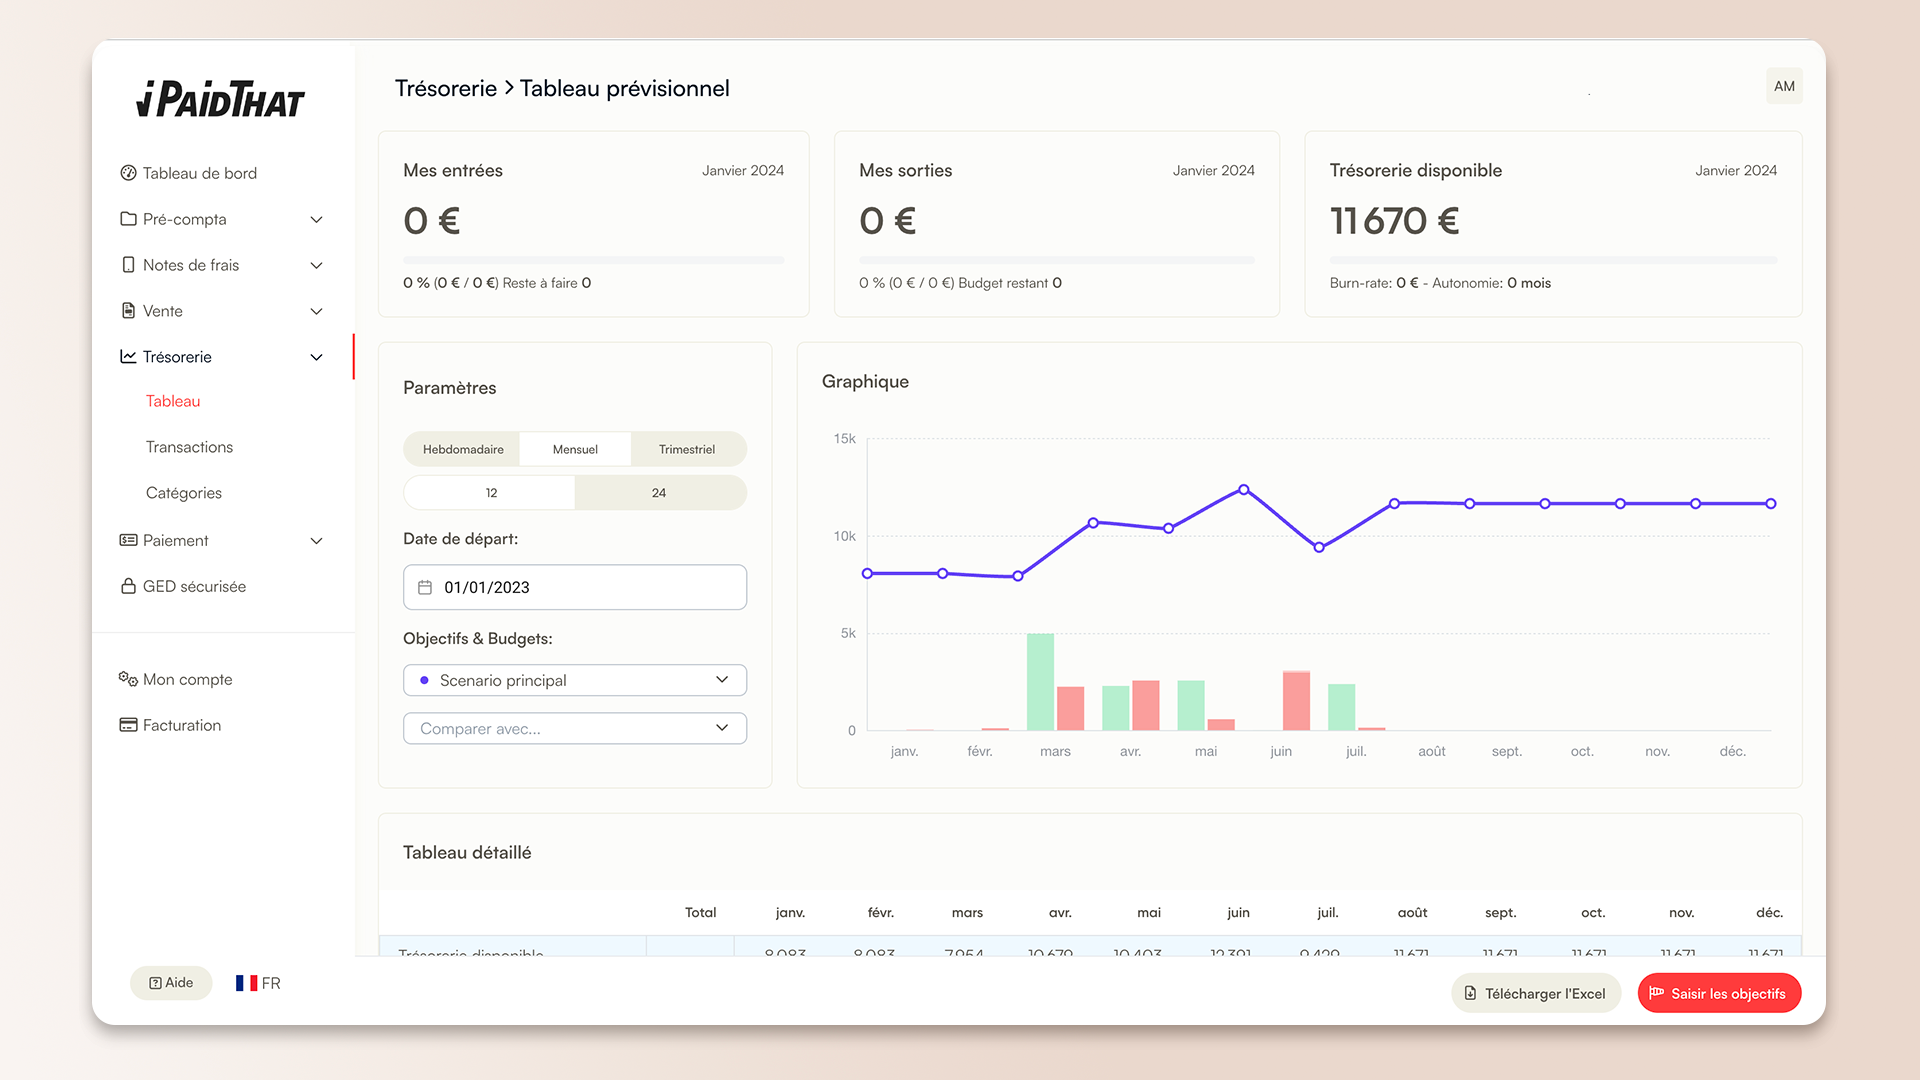This screenshot has width=1920, height=1080.
Task: Click the Excel file icon in download button
Action: (1470, 993)
